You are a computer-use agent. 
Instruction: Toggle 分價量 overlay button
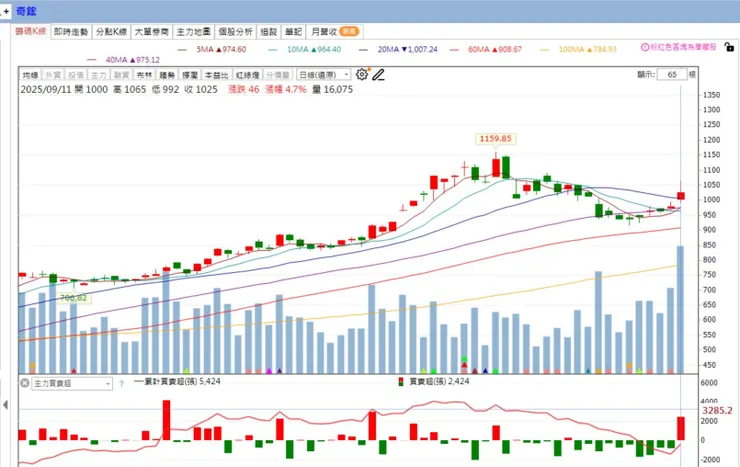[x=278, y=75]
